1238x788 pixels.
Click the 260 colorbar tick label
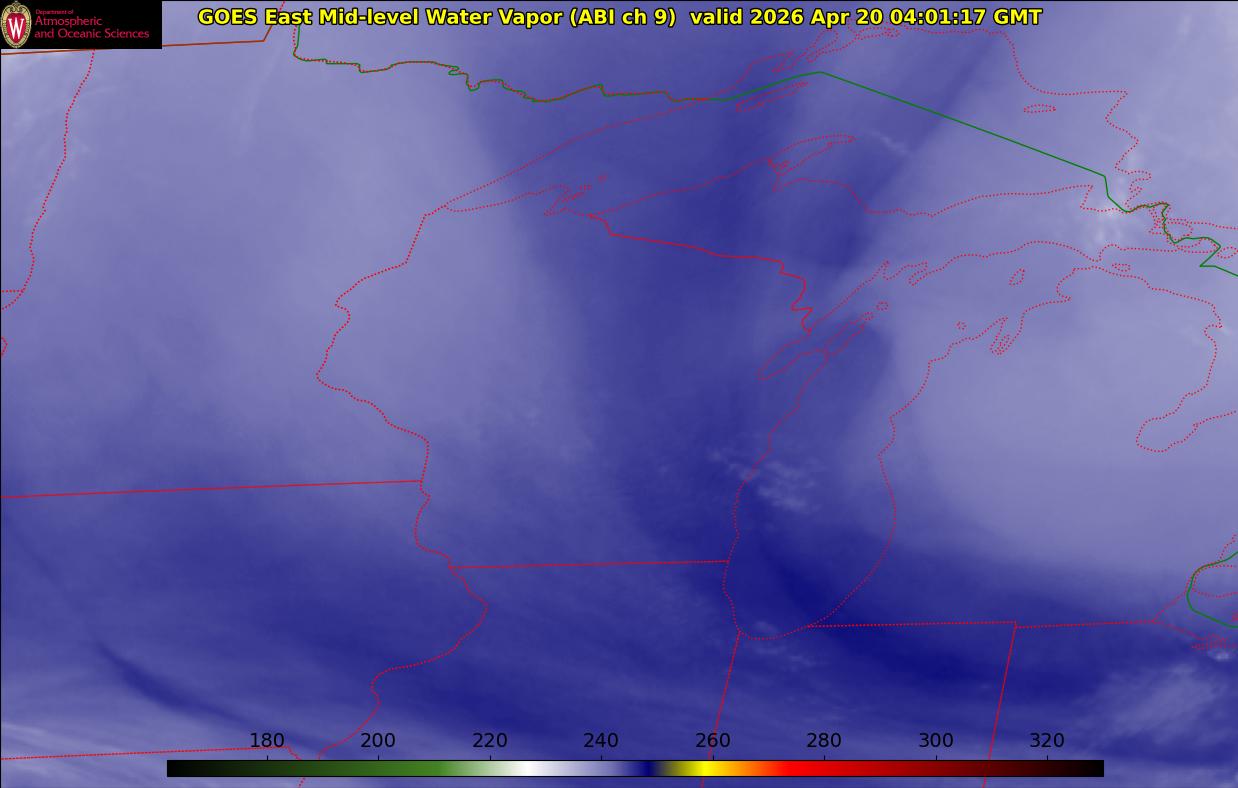coord(713,741)
